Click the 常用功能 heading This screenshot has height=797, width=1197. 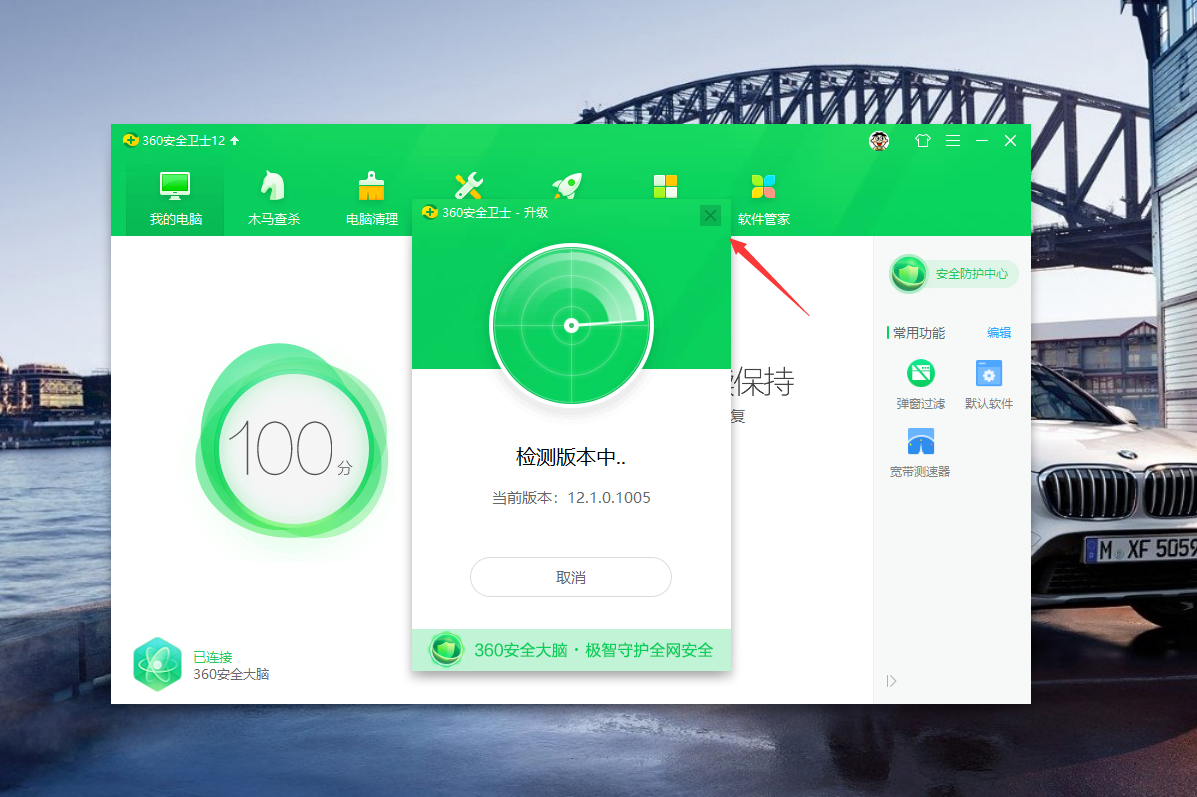918,333
